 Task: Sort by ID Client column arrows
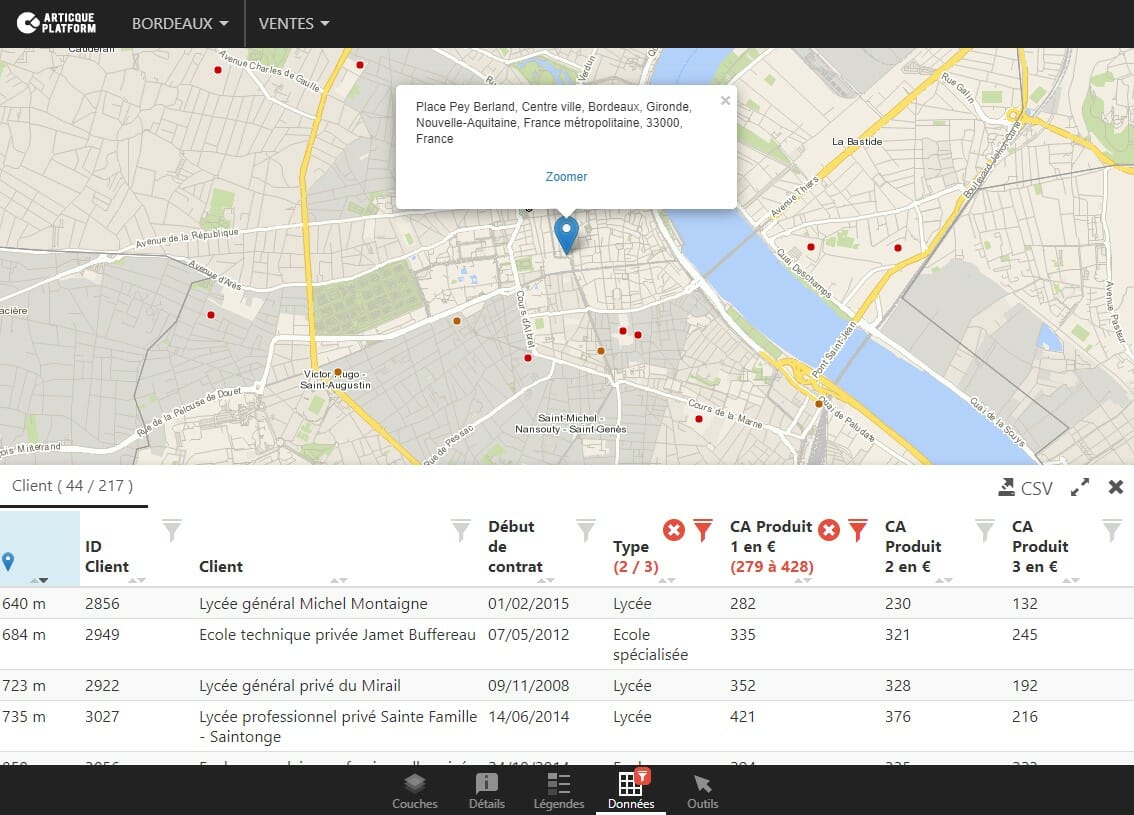(137, 580)
